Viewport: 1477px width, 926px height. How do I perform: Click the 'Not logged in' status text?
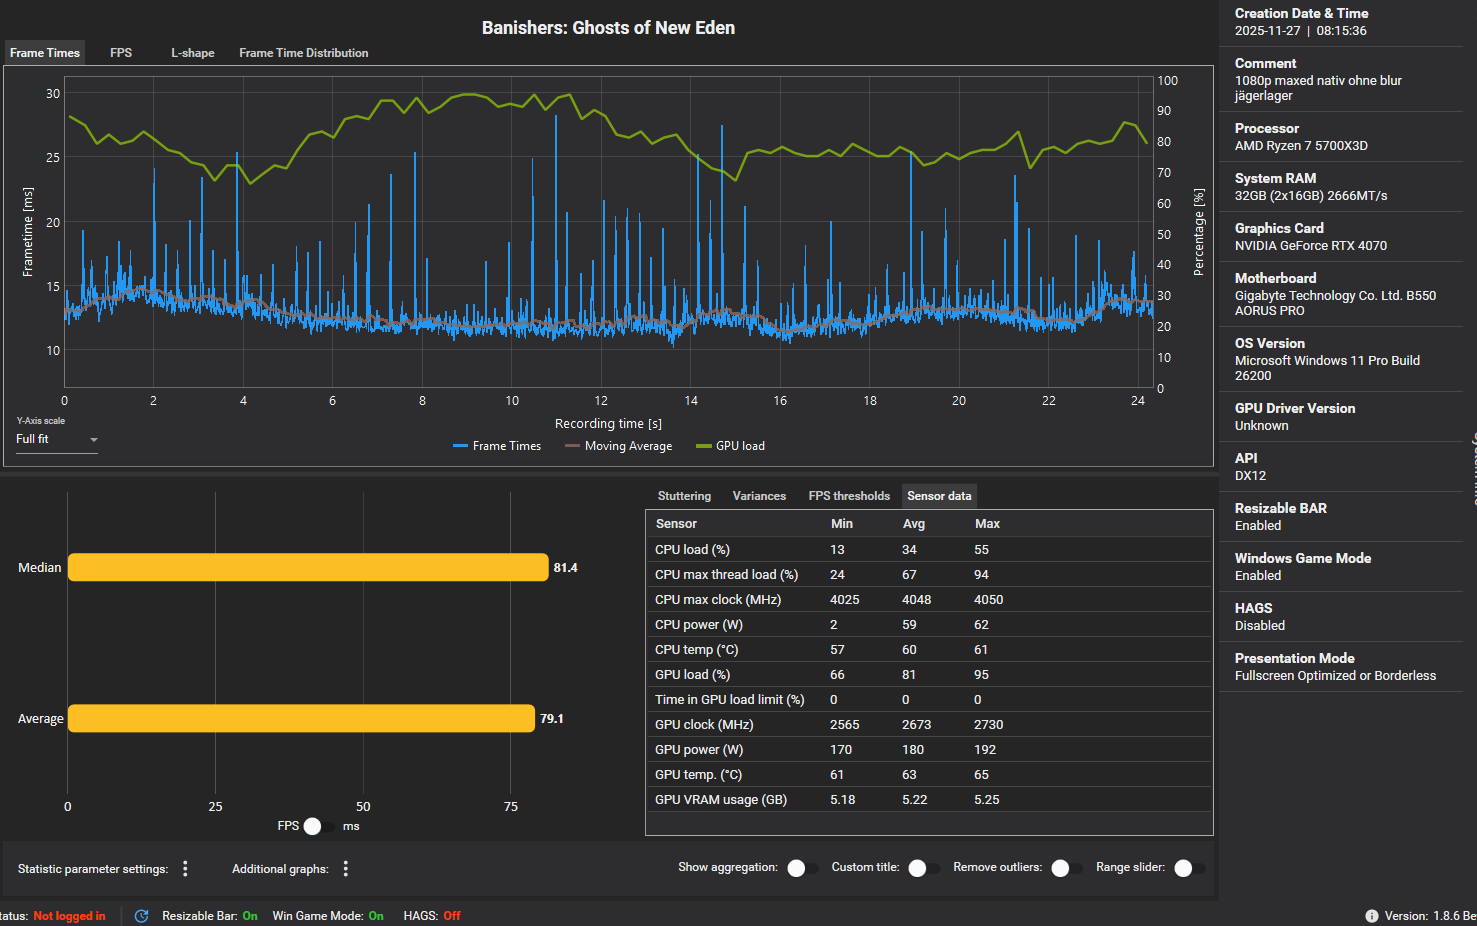coord(69,916)
